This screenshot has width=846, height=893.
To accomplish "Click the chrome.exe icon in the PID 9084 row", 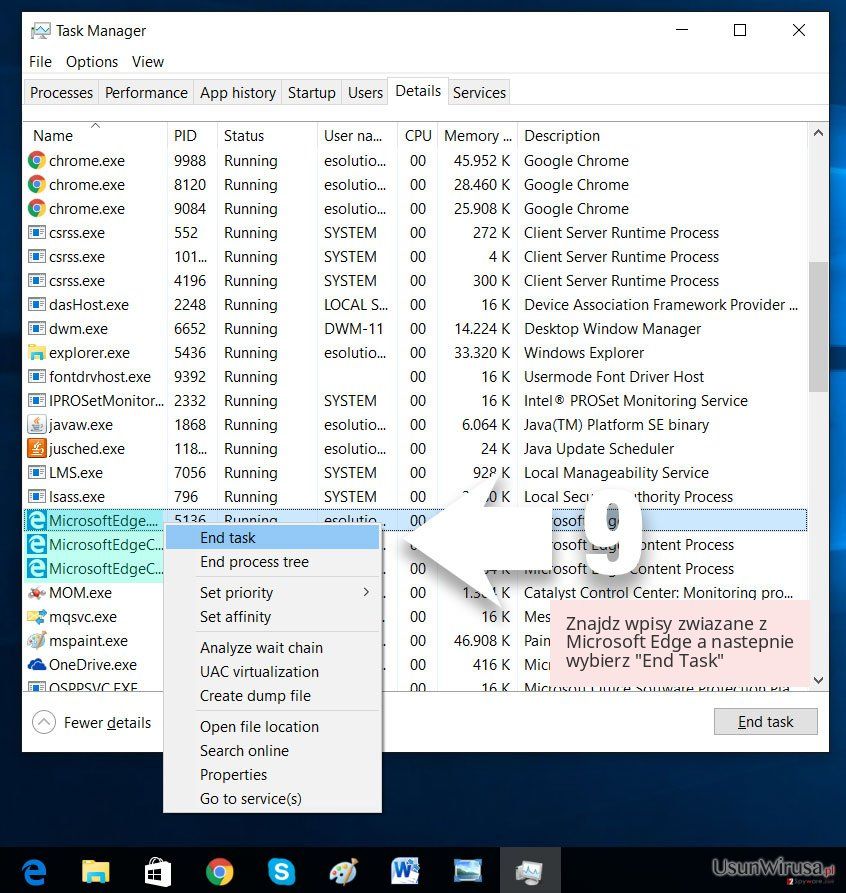I will (36, 208).
